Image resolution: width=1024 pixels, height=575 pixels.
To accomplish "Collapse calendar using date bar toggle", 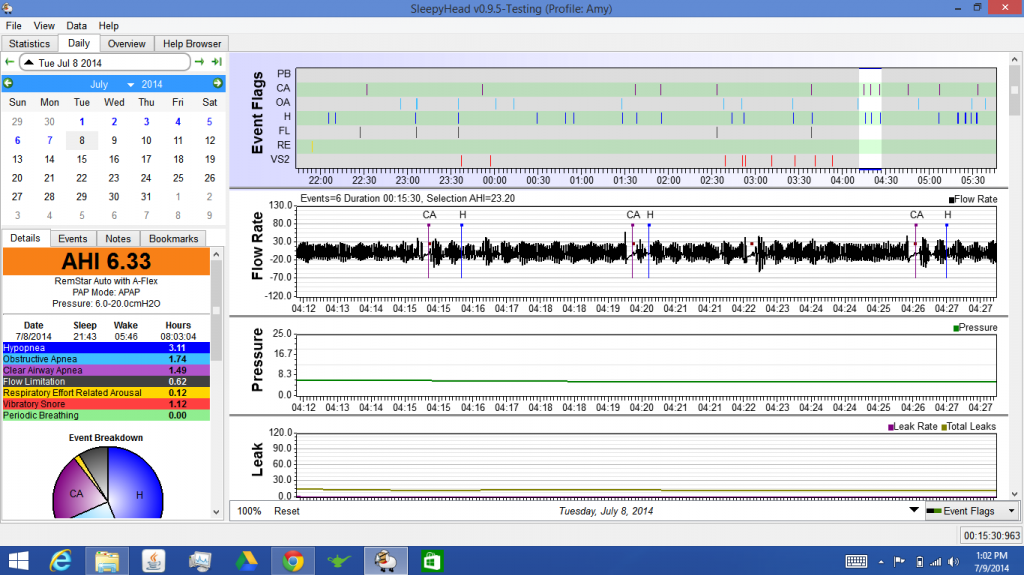I will click(28, 63).
